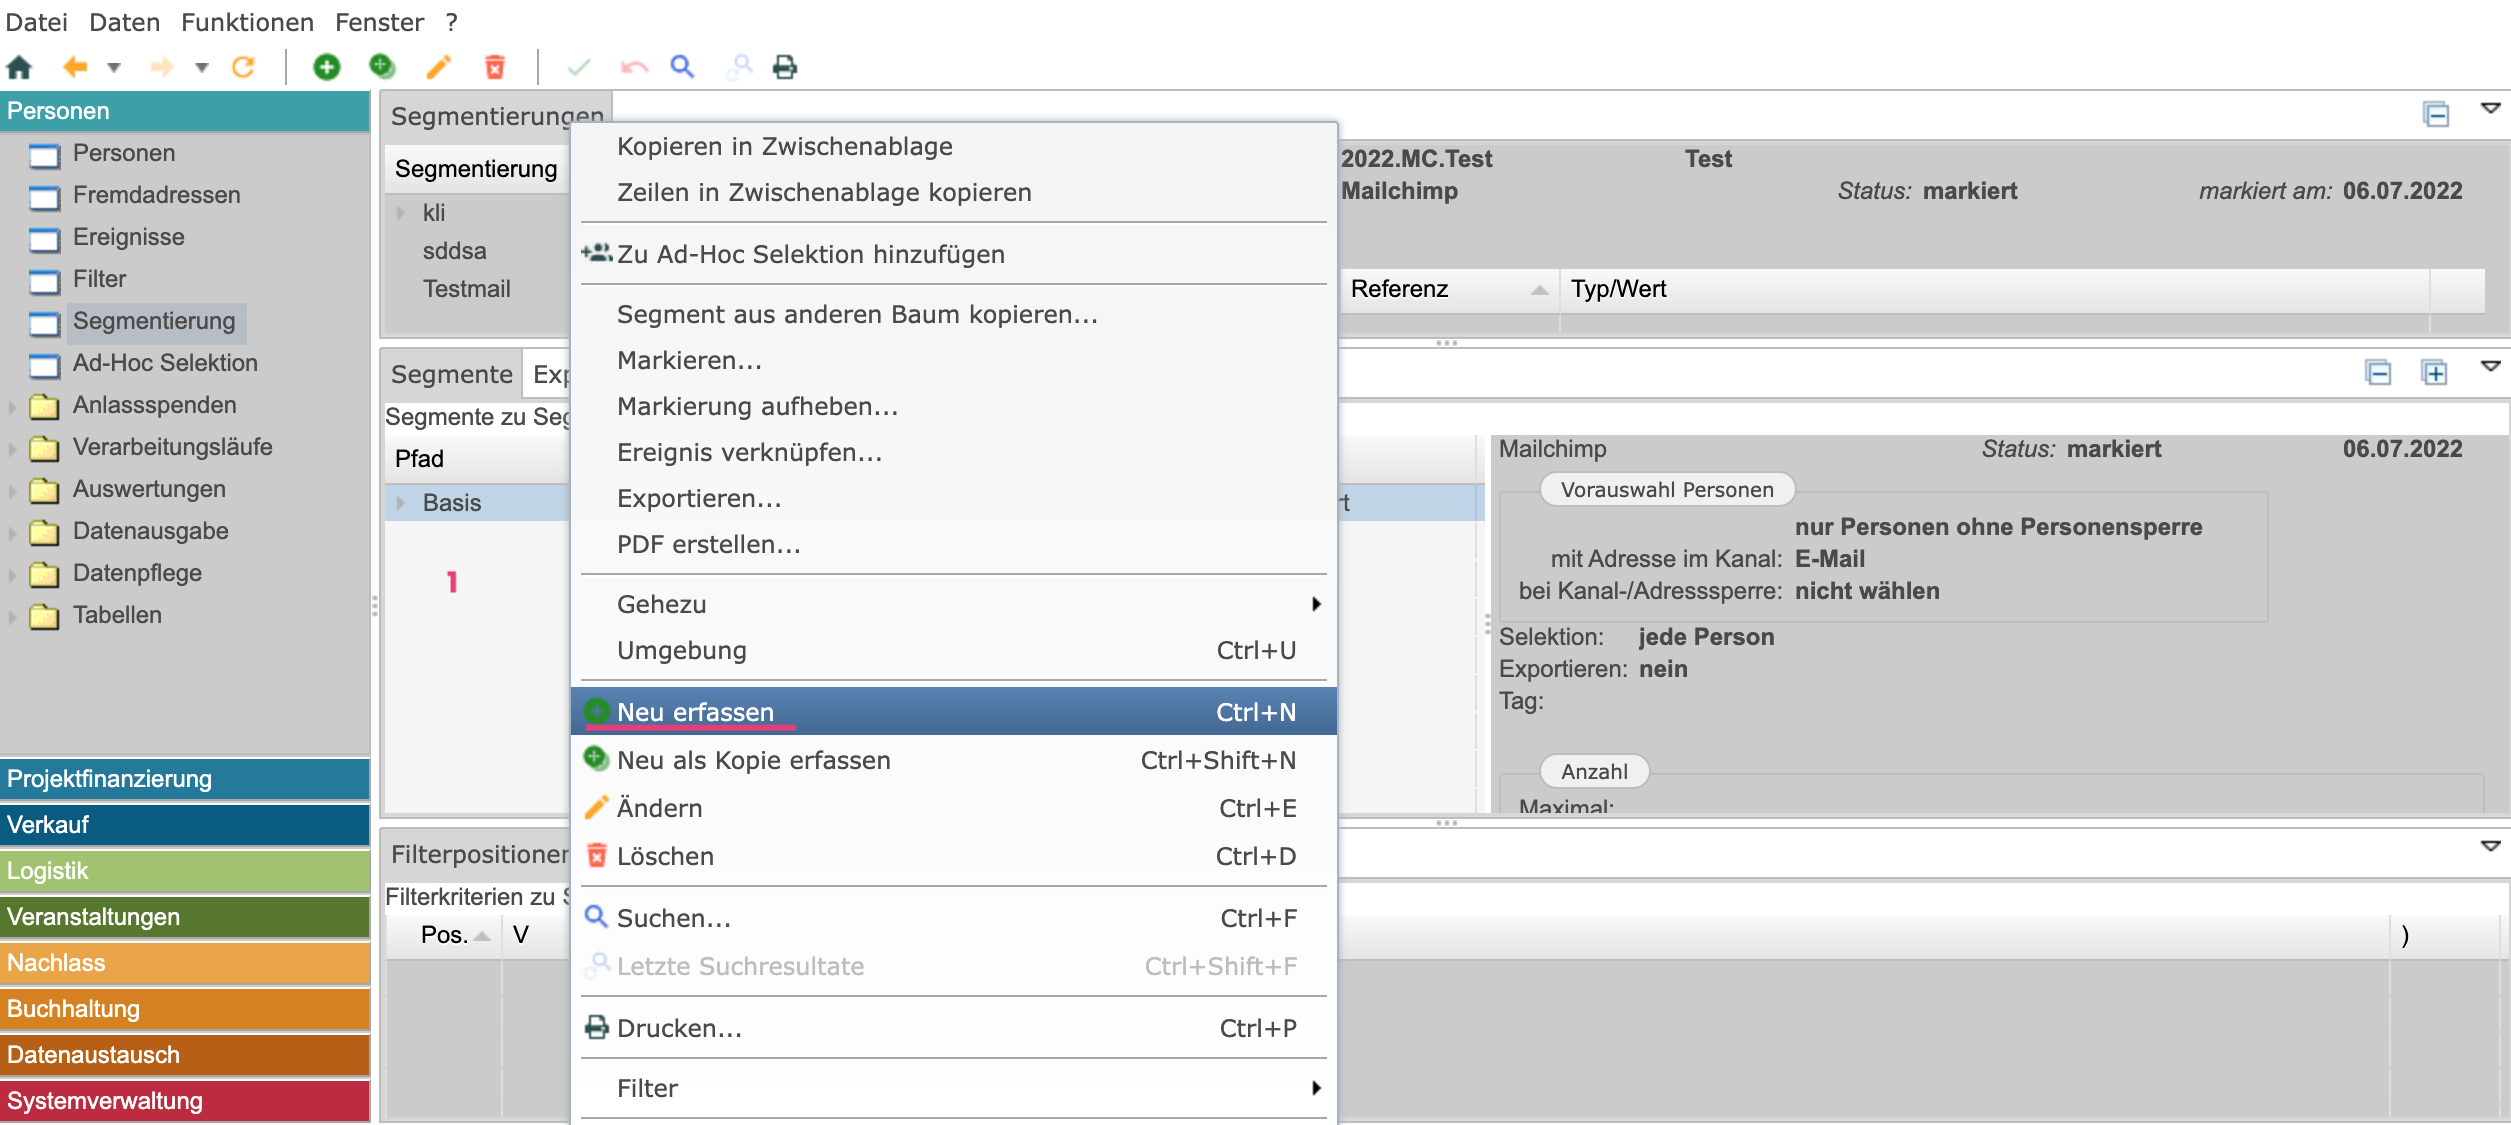Click the orange back arrow icon

point(75,68)
